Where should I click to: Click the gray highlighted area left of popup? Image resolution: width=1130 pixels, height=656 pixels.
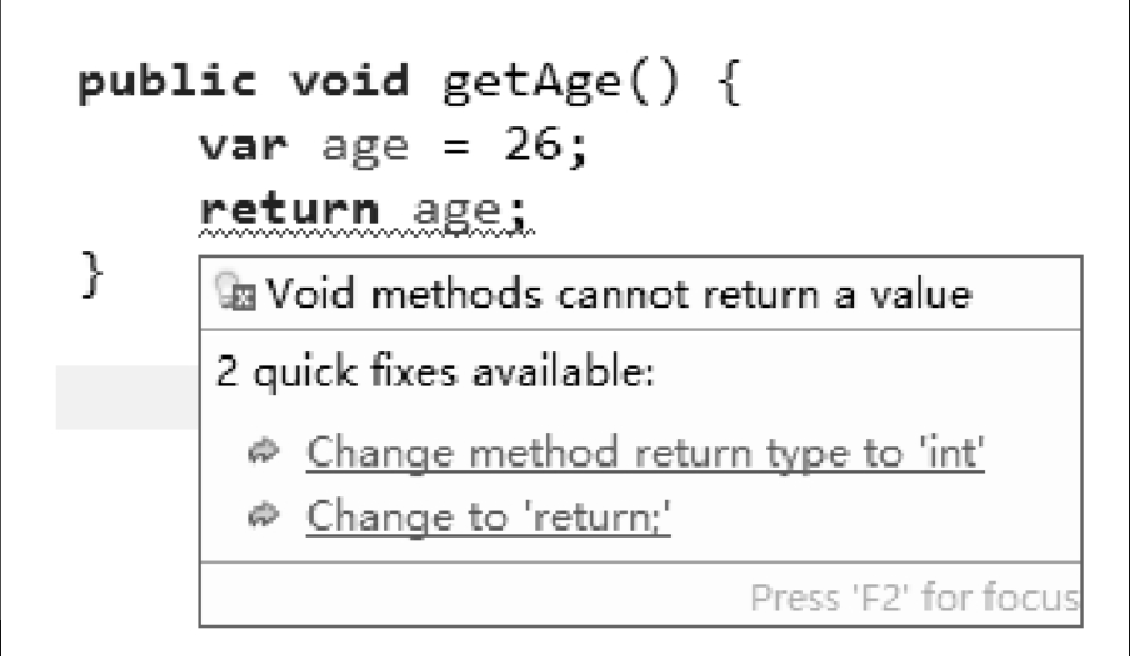128,397
